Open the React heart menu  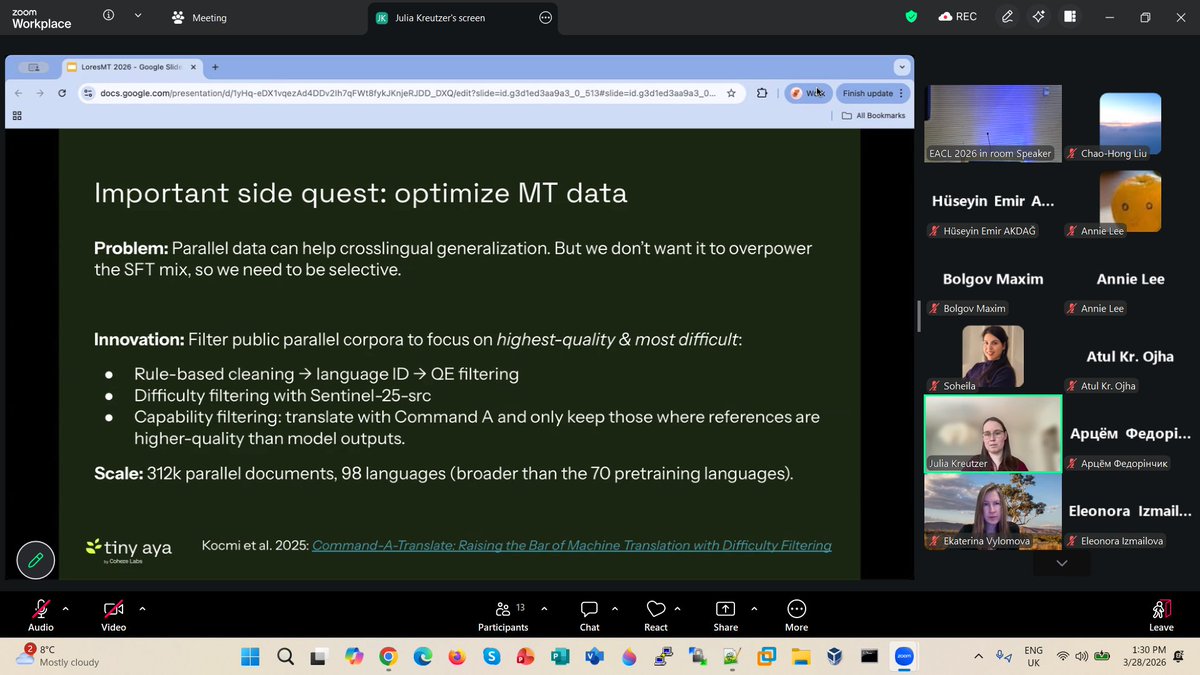coord(656,615)
